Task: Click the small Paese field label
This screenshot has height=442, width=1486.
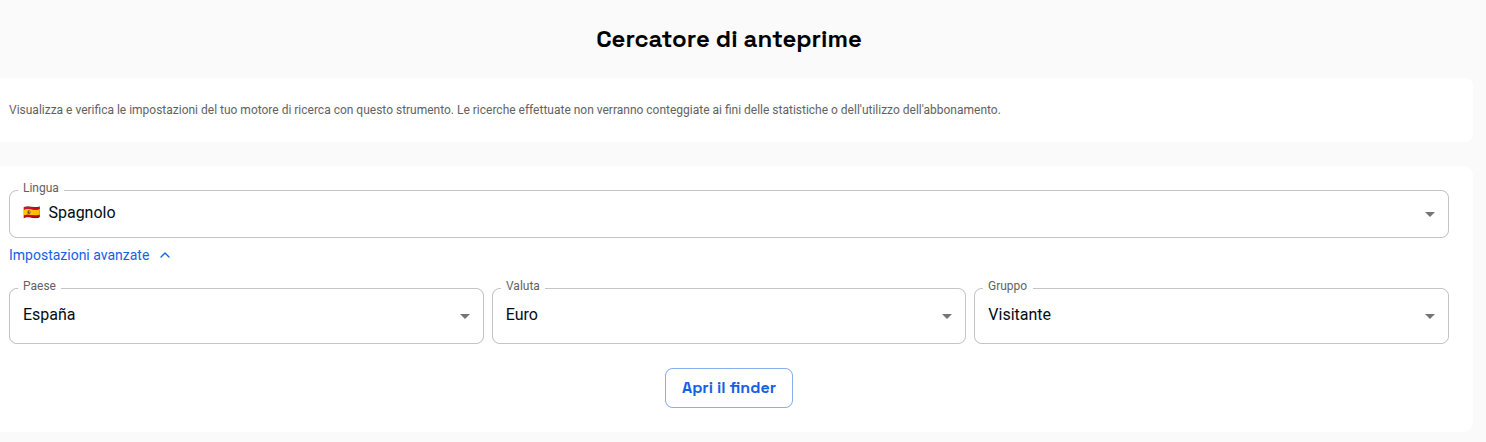Action: [x=39, y=286]
